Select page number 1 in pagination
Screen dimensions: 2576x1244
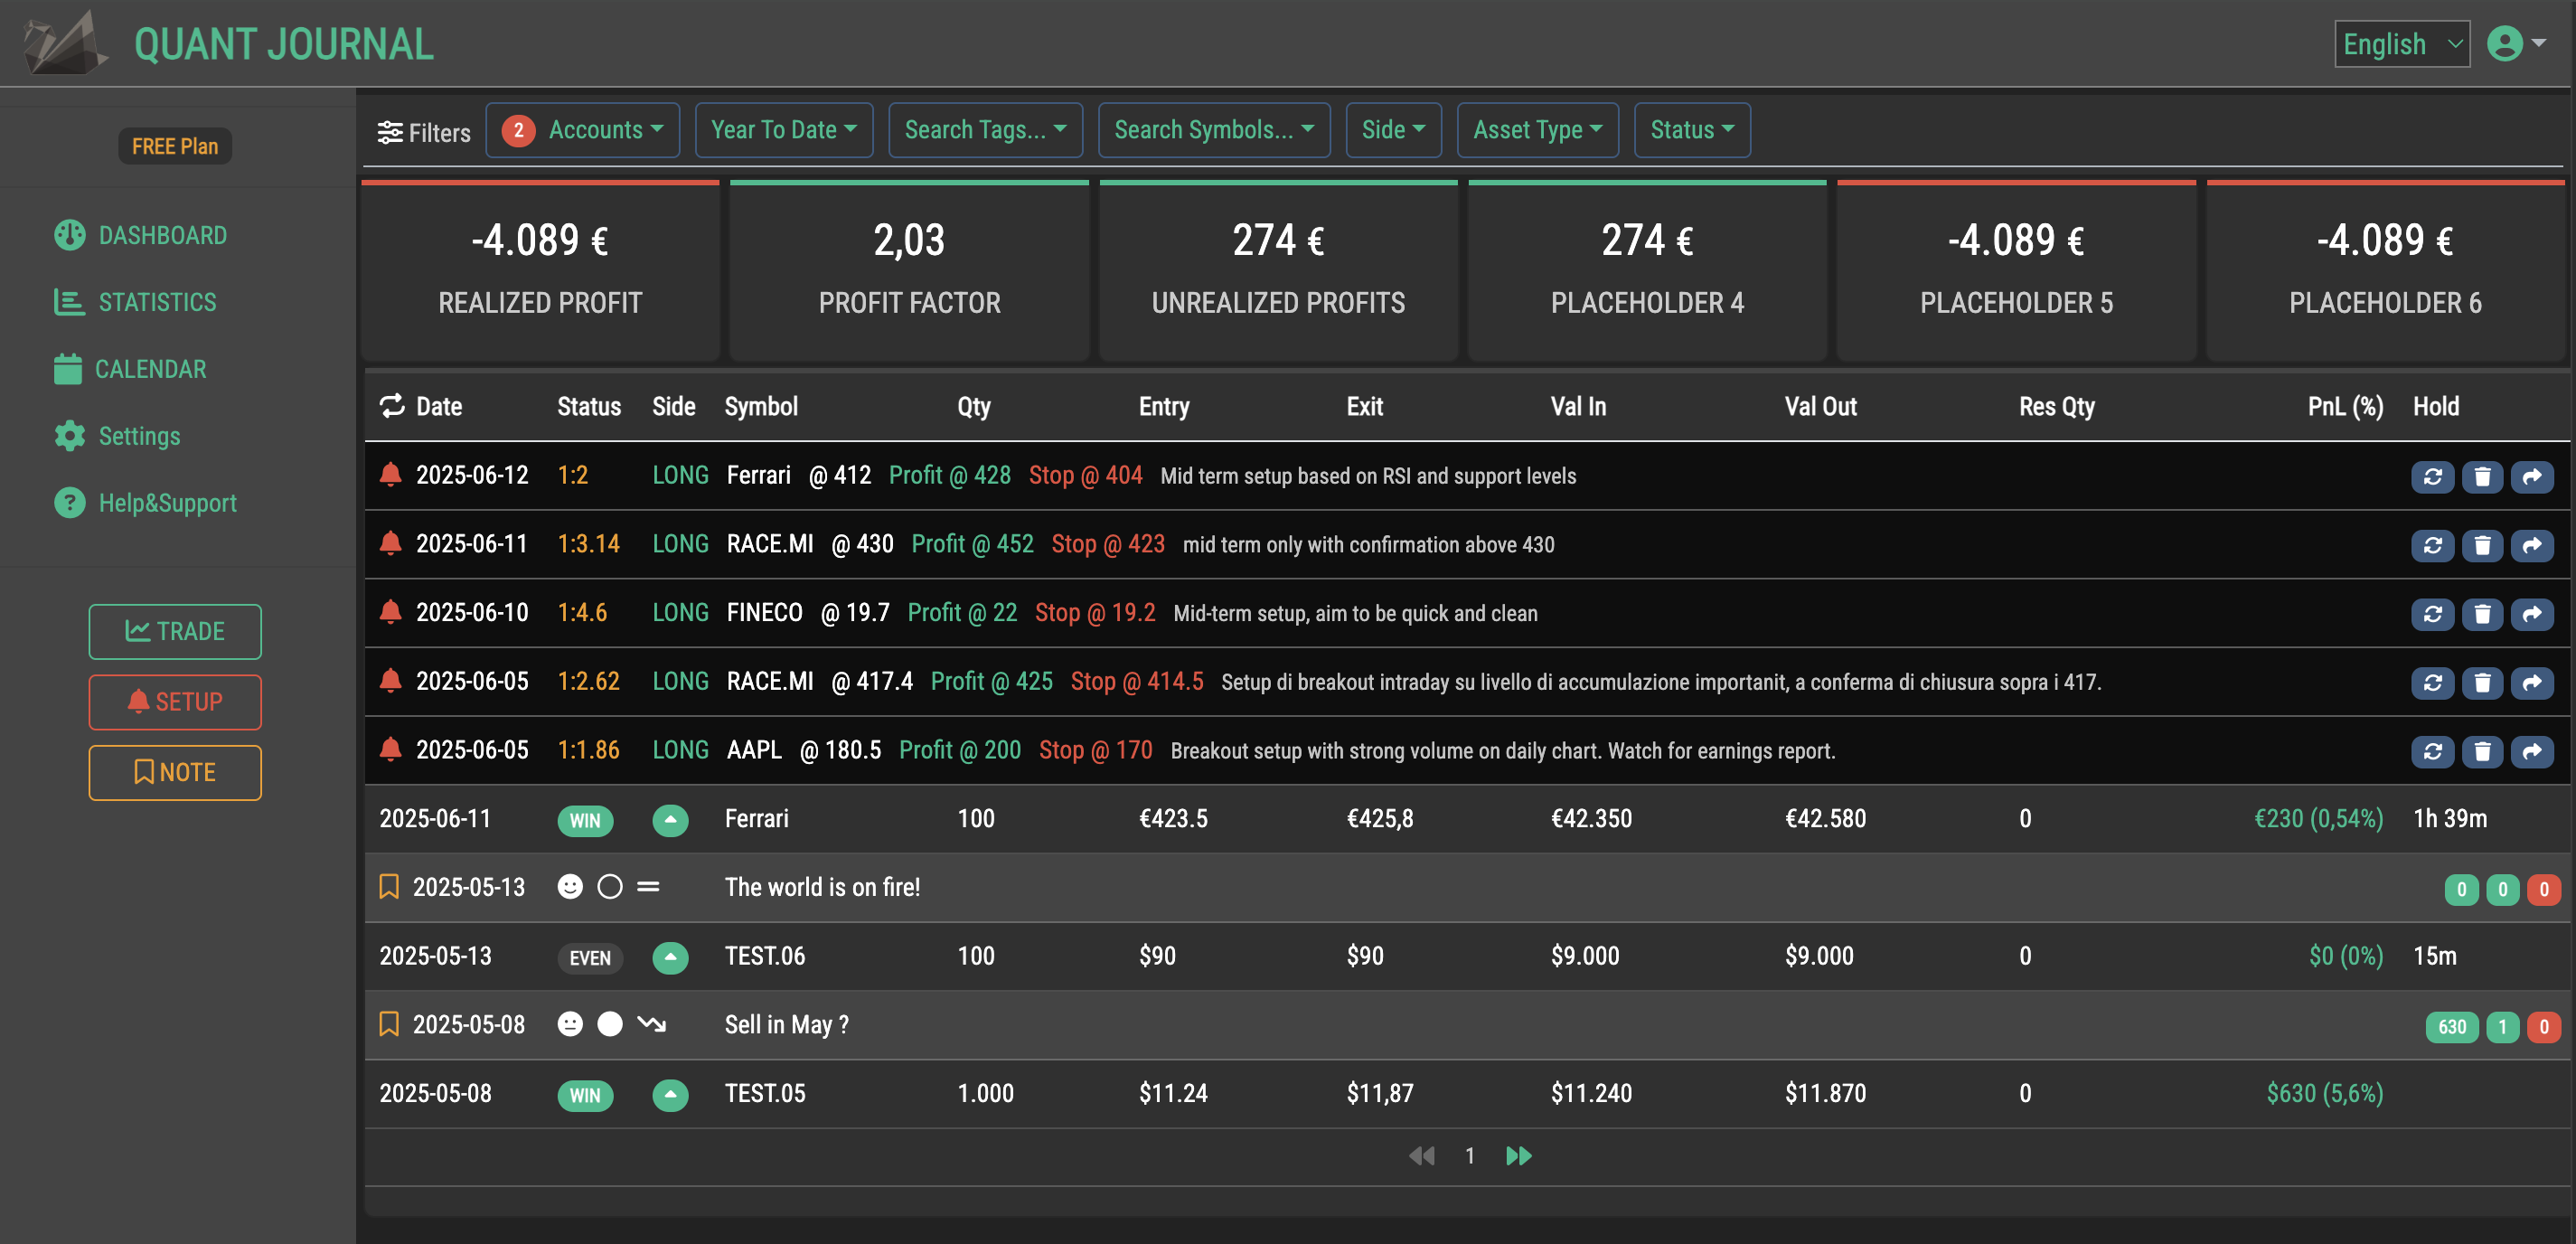click(1470, 1156)
